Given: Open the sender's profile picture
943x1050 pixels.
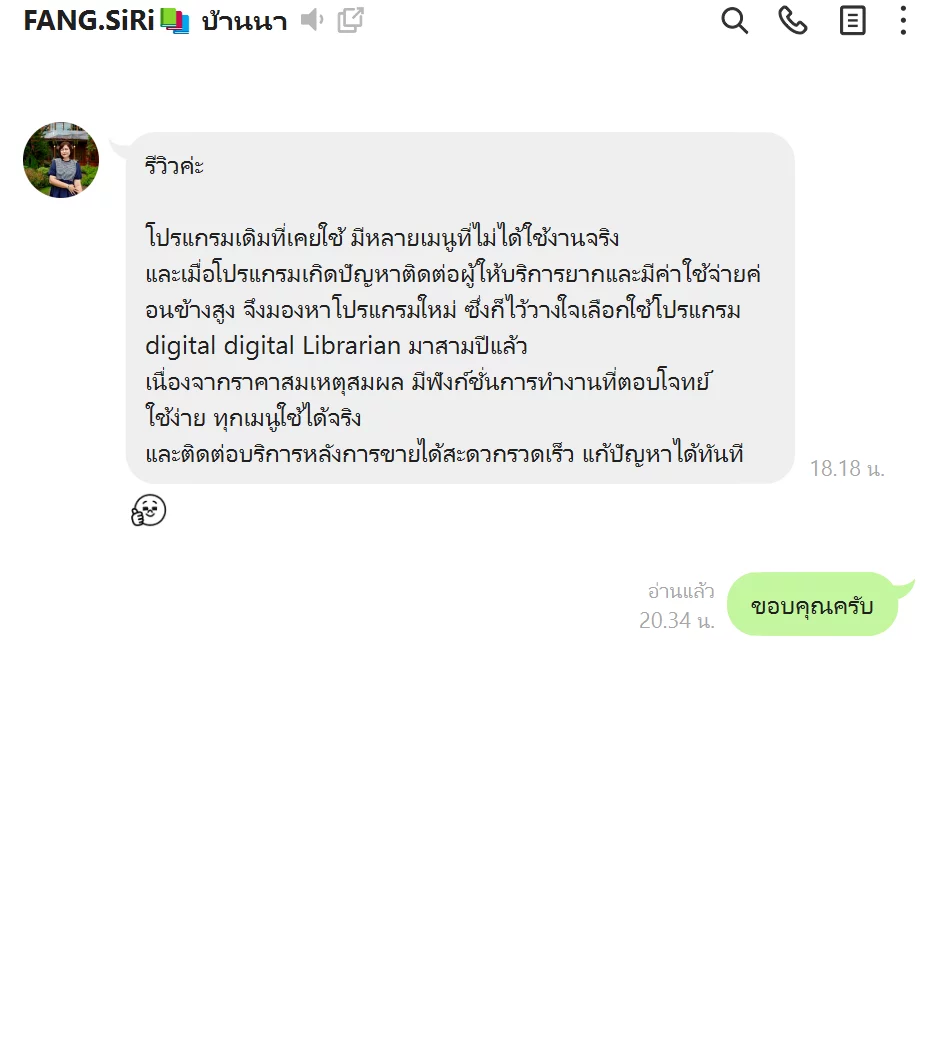Looking at the screenshot, I should (61, 160).
